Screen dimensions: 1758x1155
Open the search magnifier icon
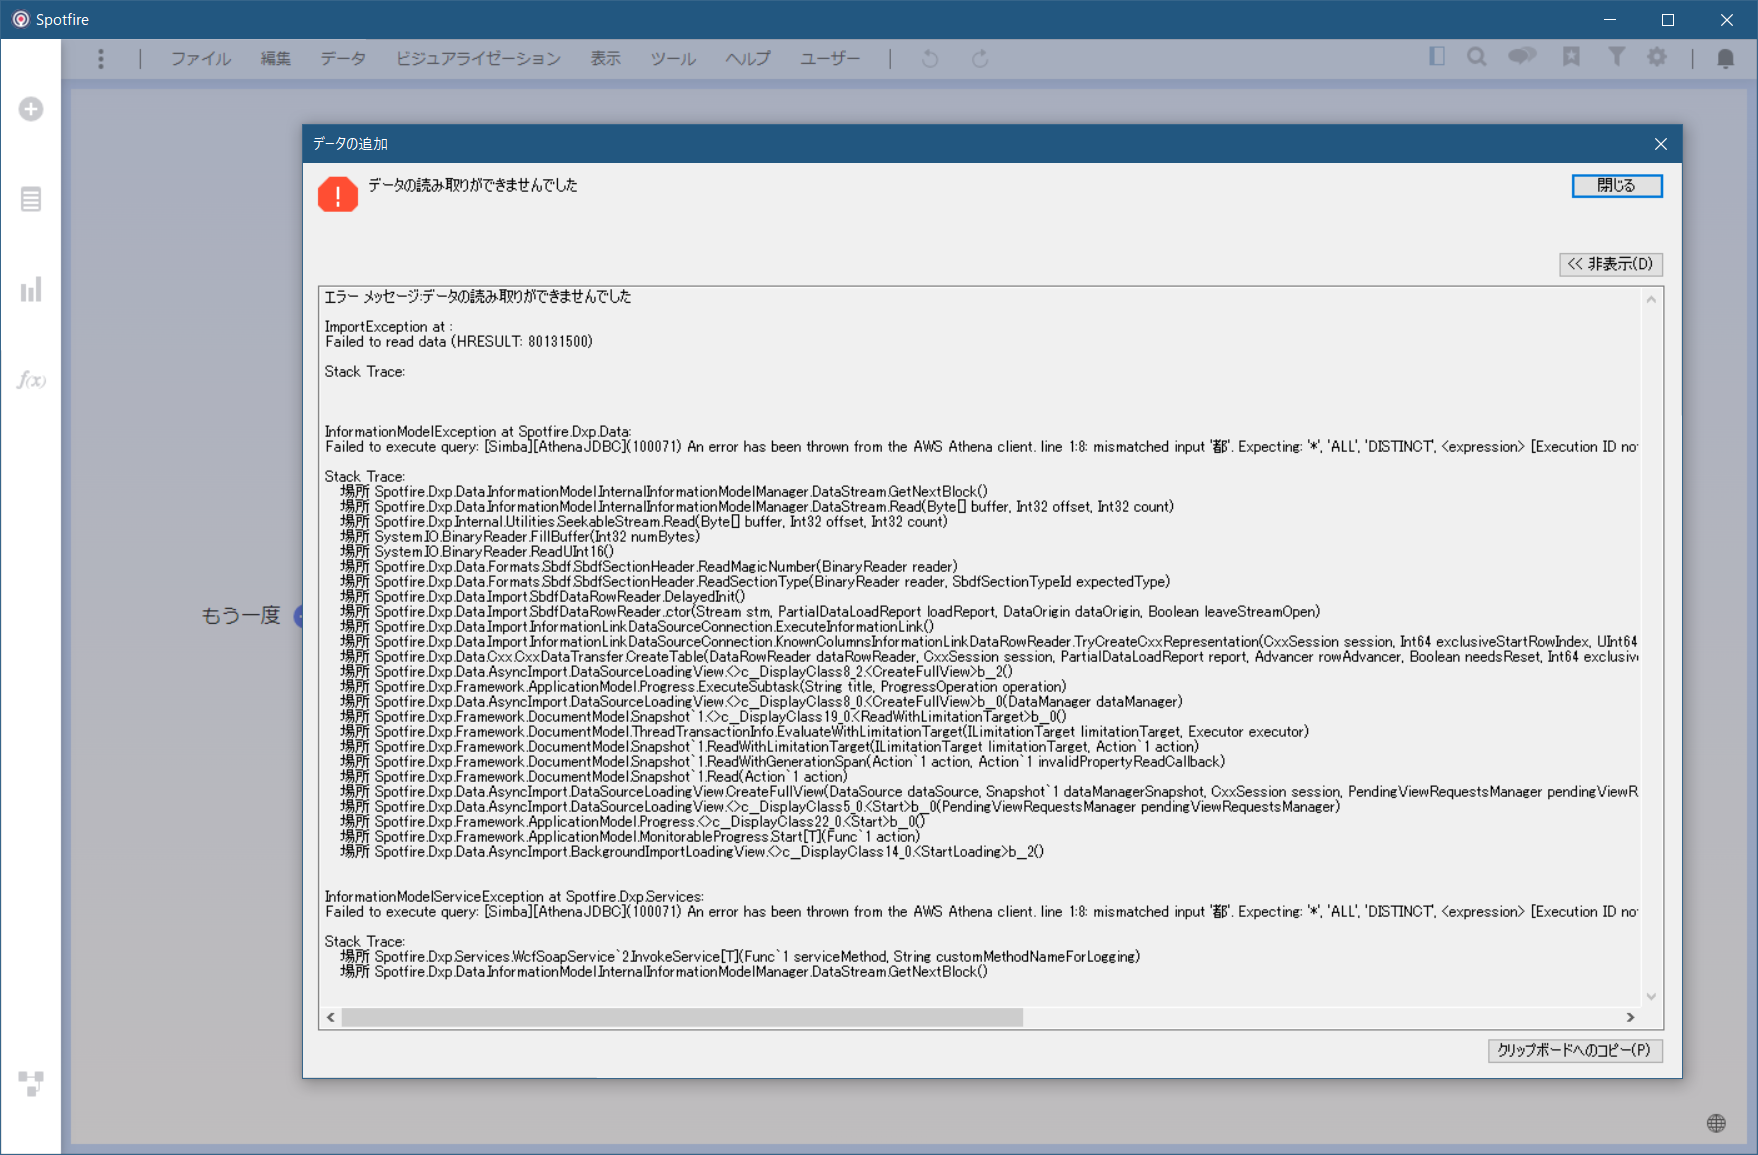click(1477, 57)
